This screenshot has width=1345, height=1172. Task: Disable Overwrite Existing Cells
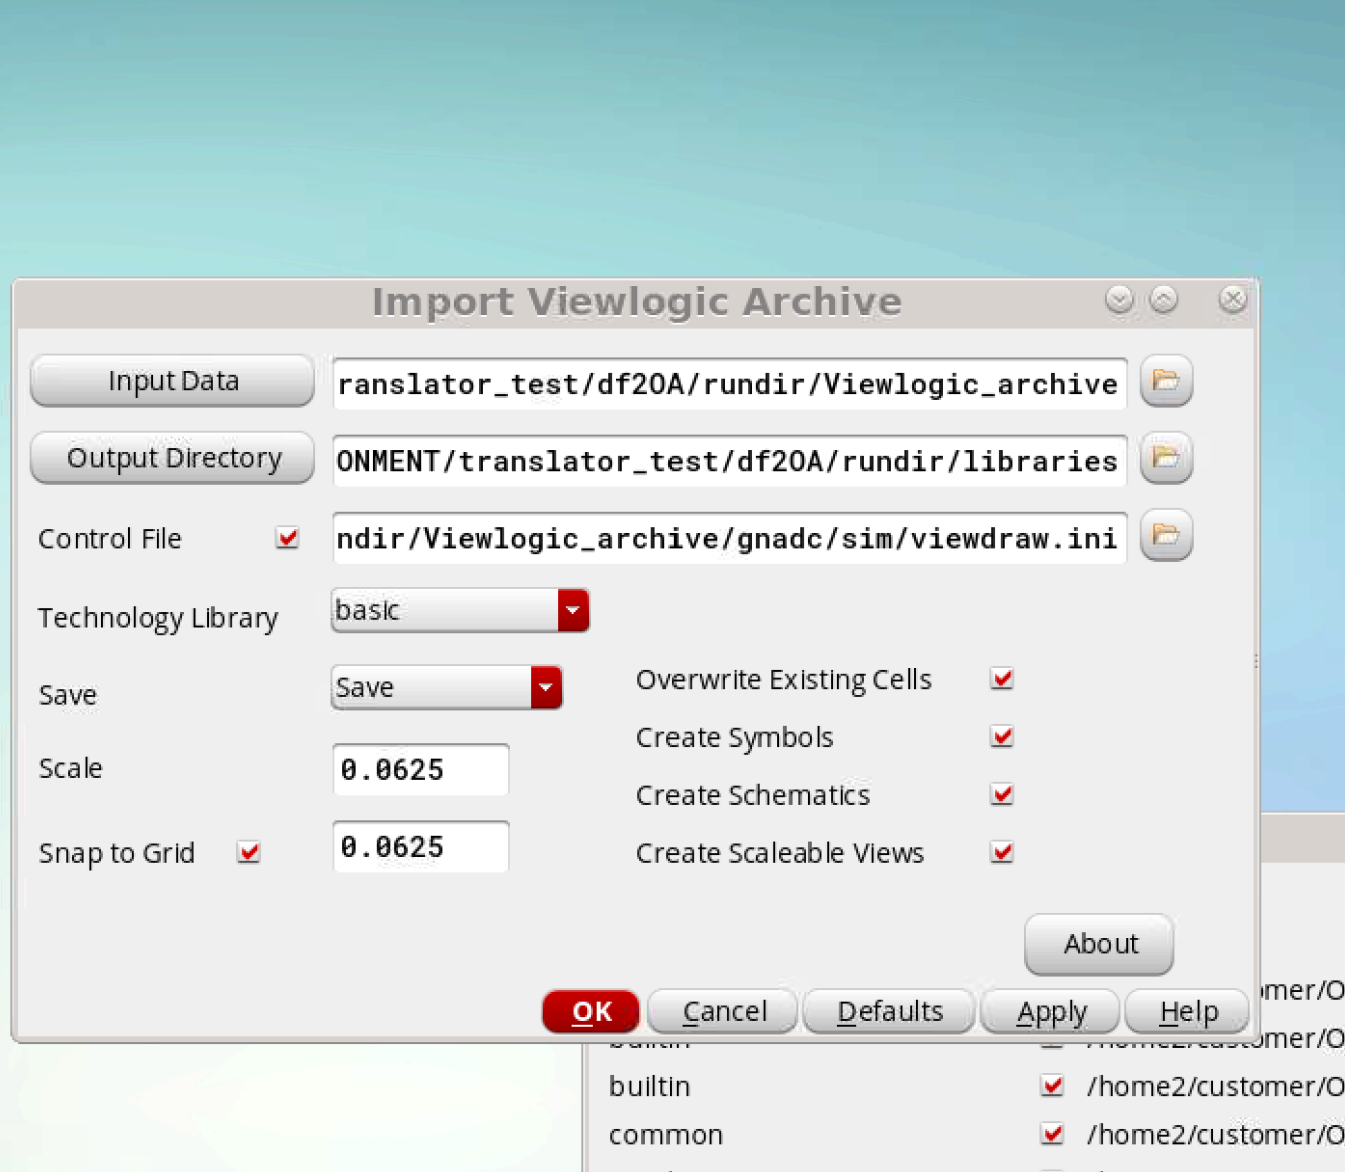pos(1002,679)
